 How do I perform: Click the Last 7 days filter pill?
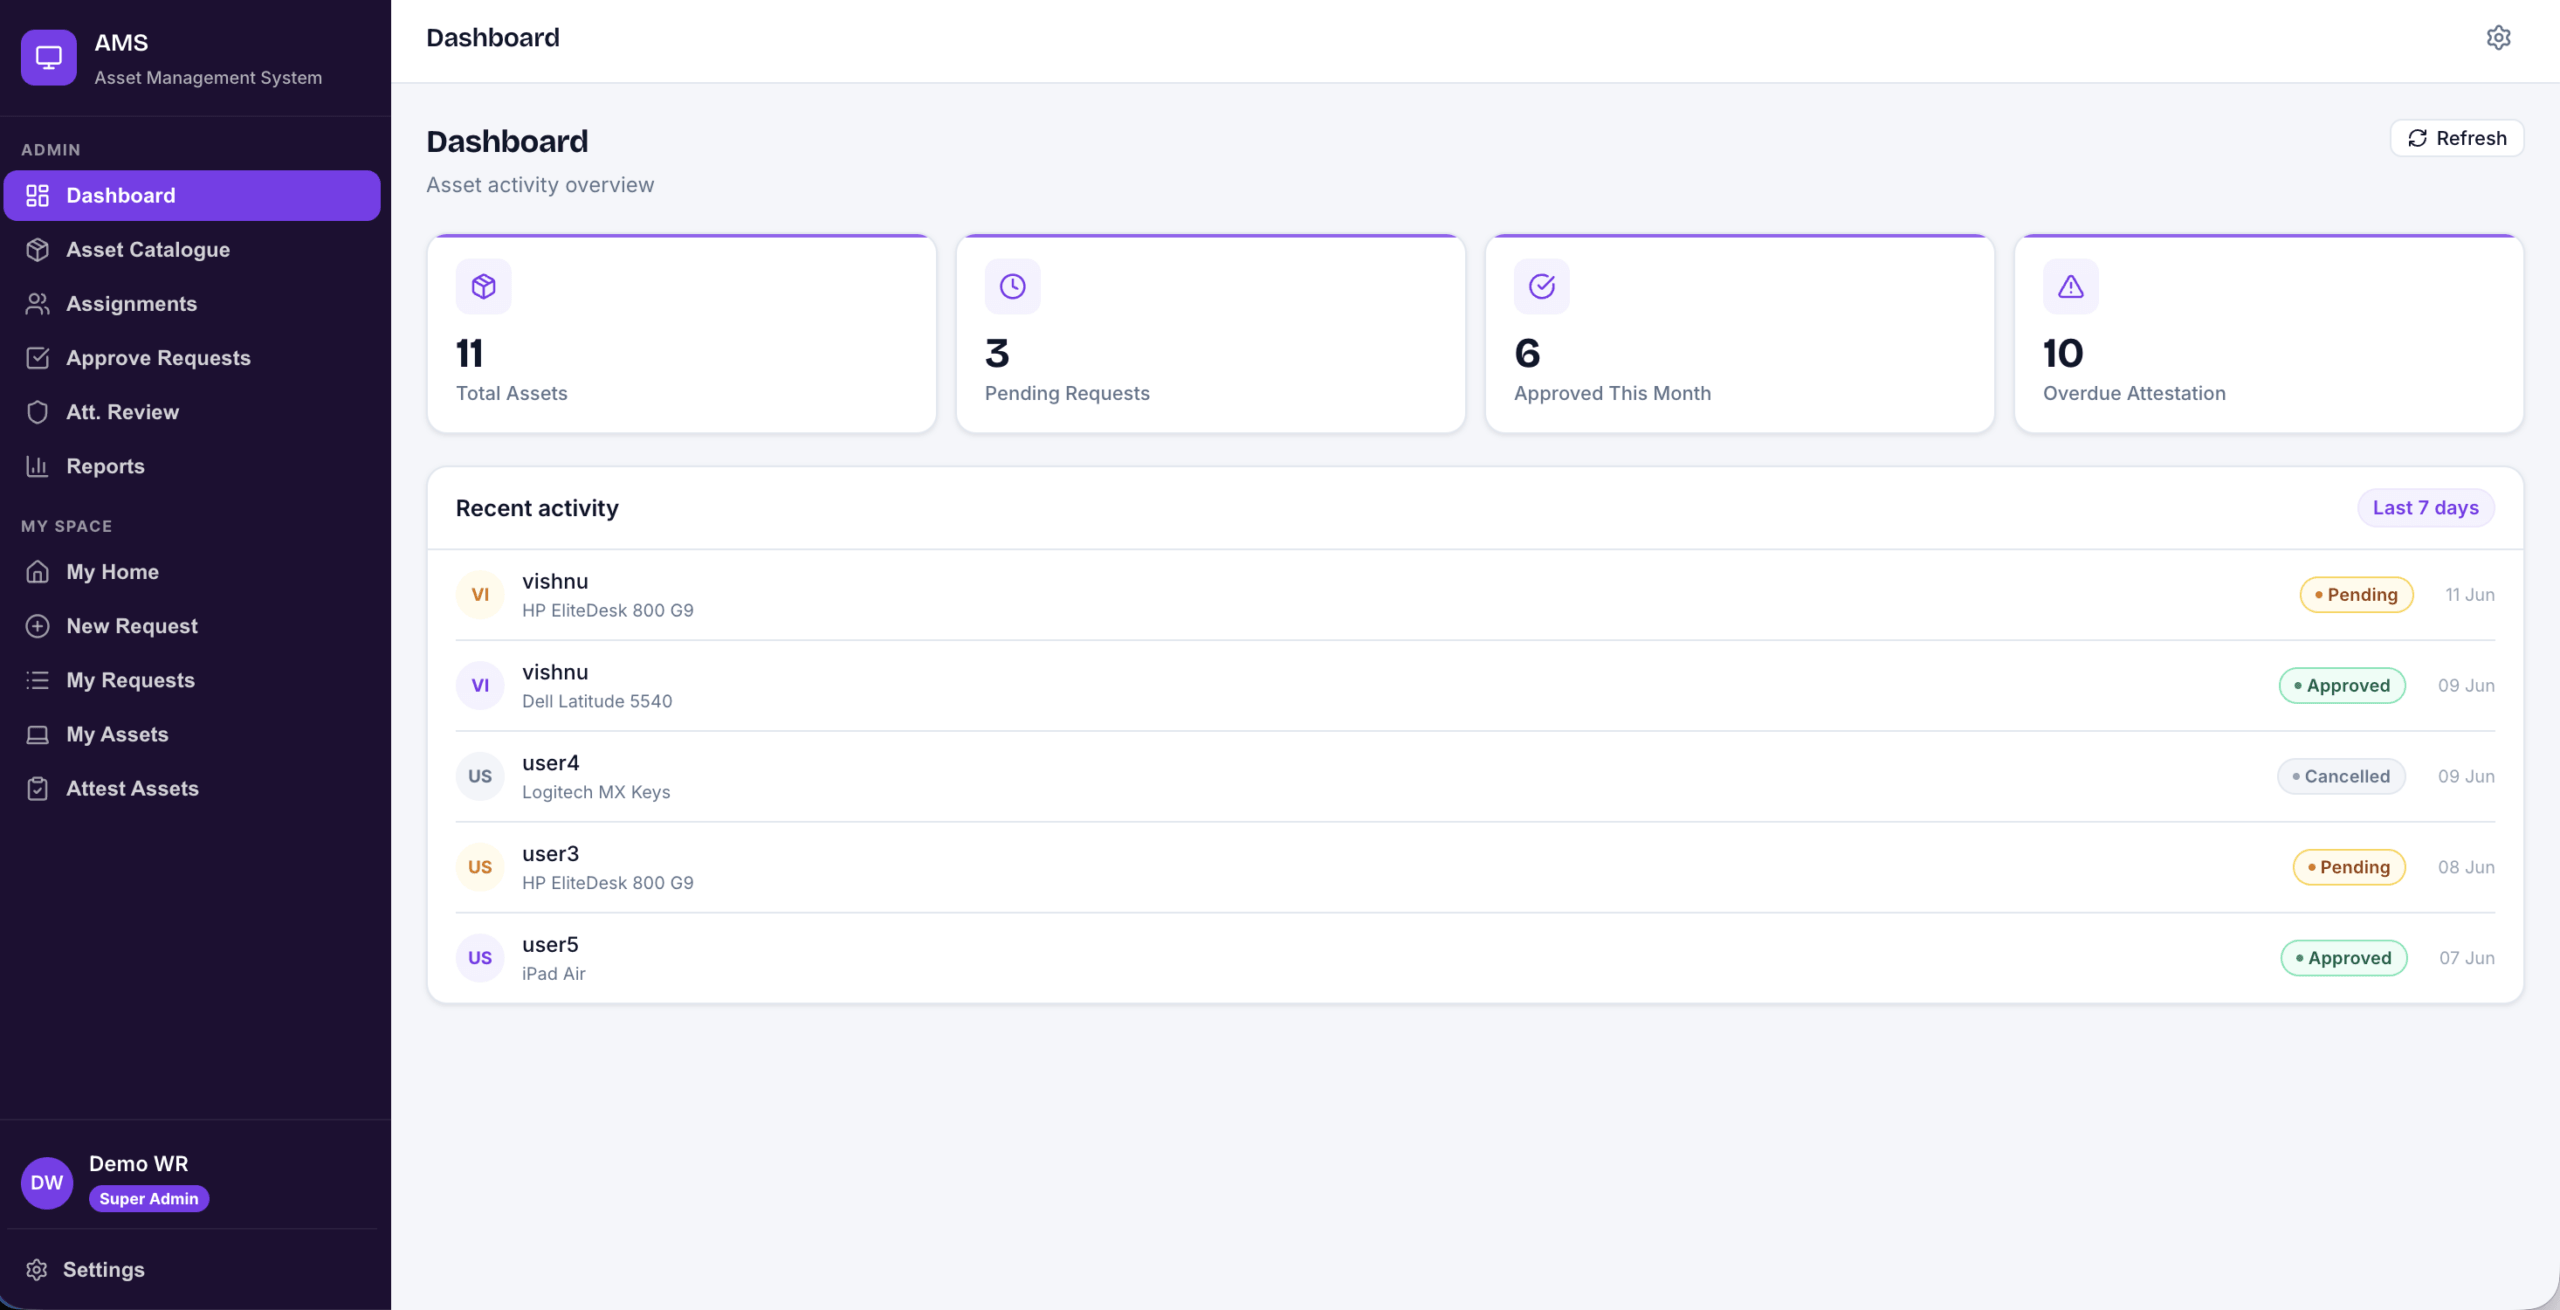(2426, 508)
